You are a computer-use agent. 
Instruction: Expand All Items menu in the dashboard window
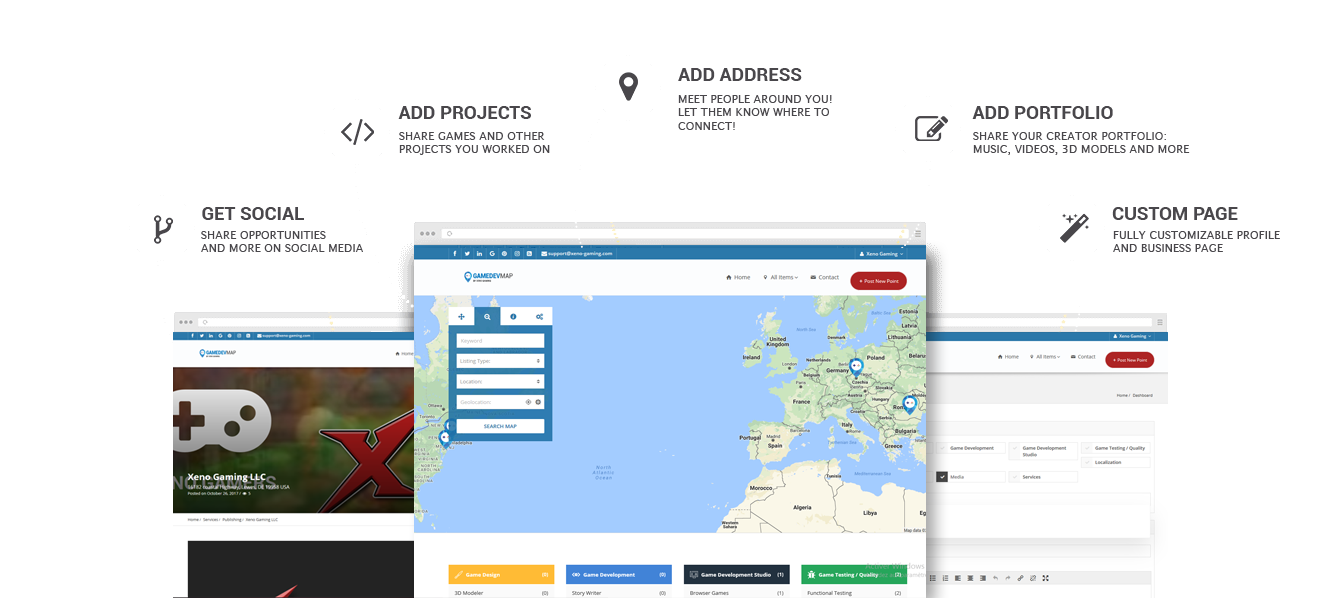(1045, 357)
